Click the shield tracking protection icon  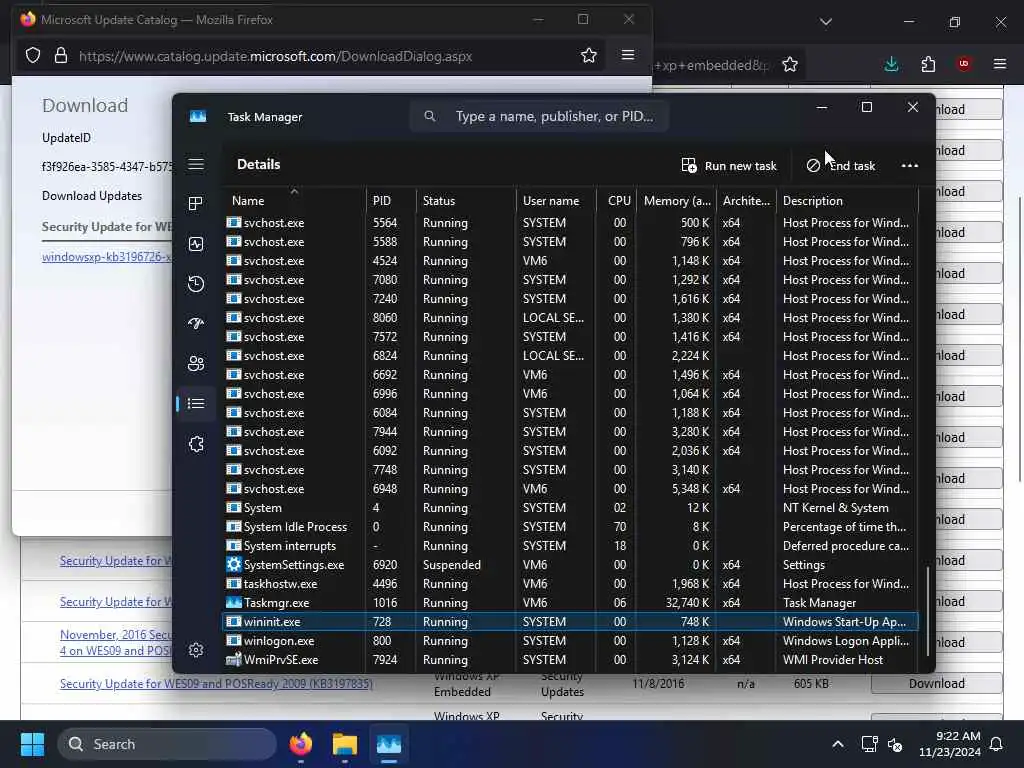point(33,56)
